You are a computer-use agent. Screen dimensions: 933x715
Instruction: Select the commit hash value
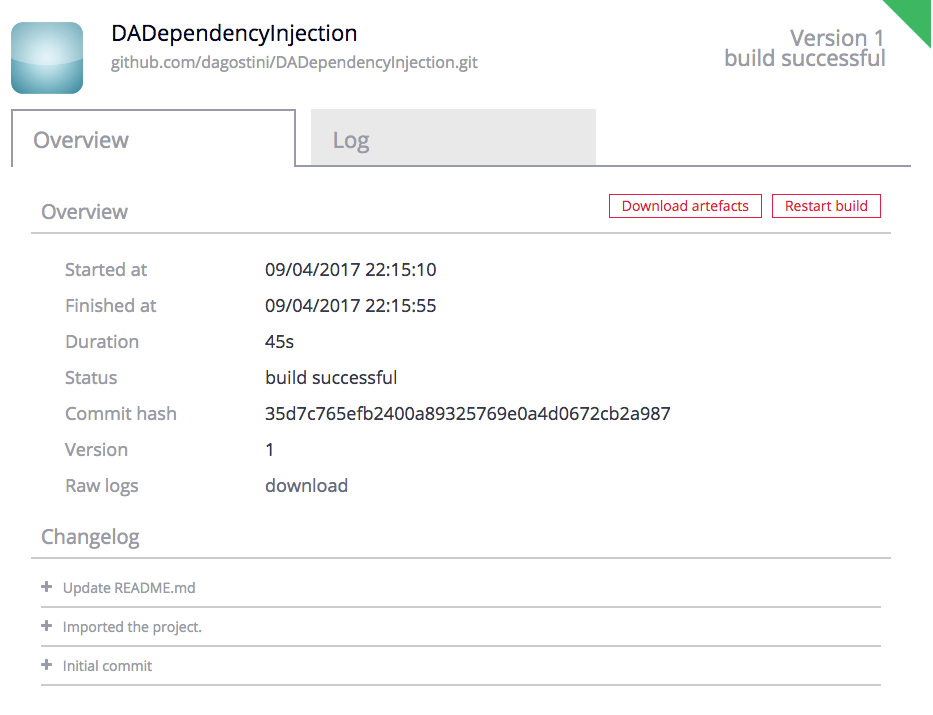pos(467,414)
